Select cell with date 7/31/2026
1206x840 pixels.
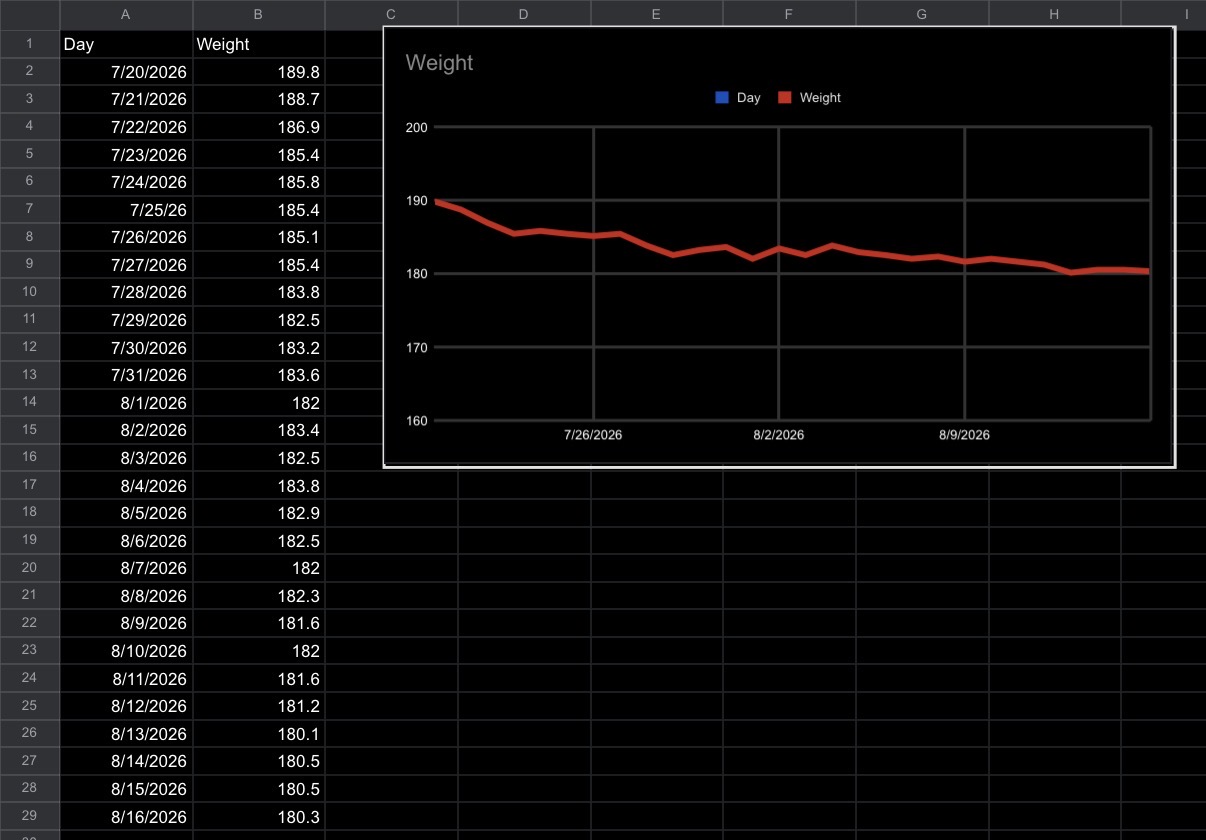126,375
